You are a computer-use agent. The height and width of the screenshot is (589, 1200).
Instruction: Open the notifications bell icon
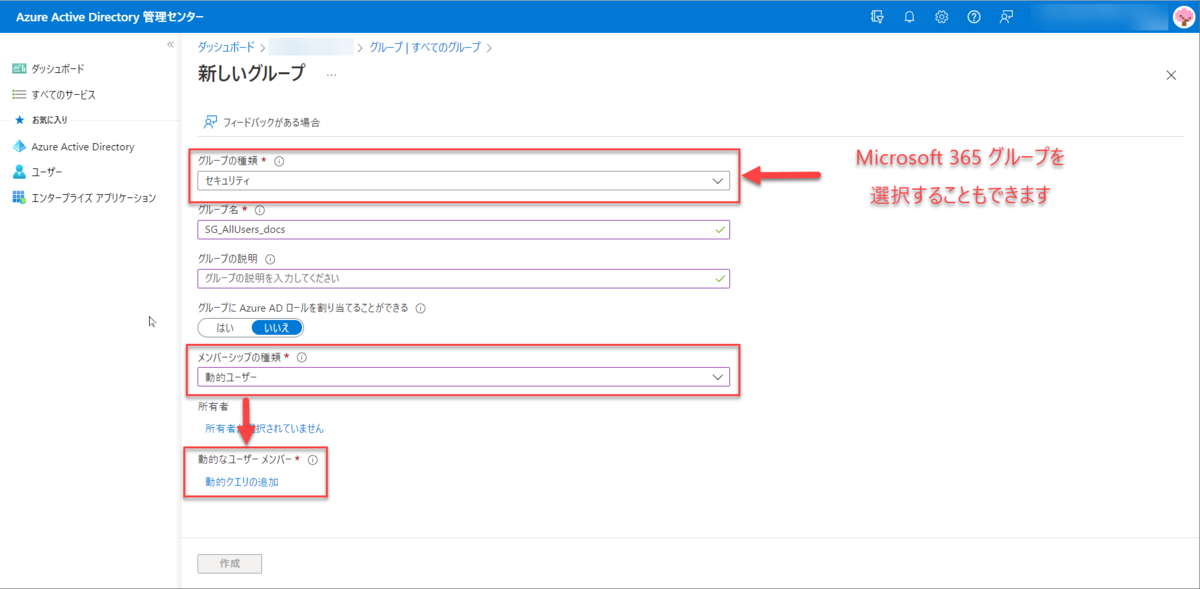909,17
